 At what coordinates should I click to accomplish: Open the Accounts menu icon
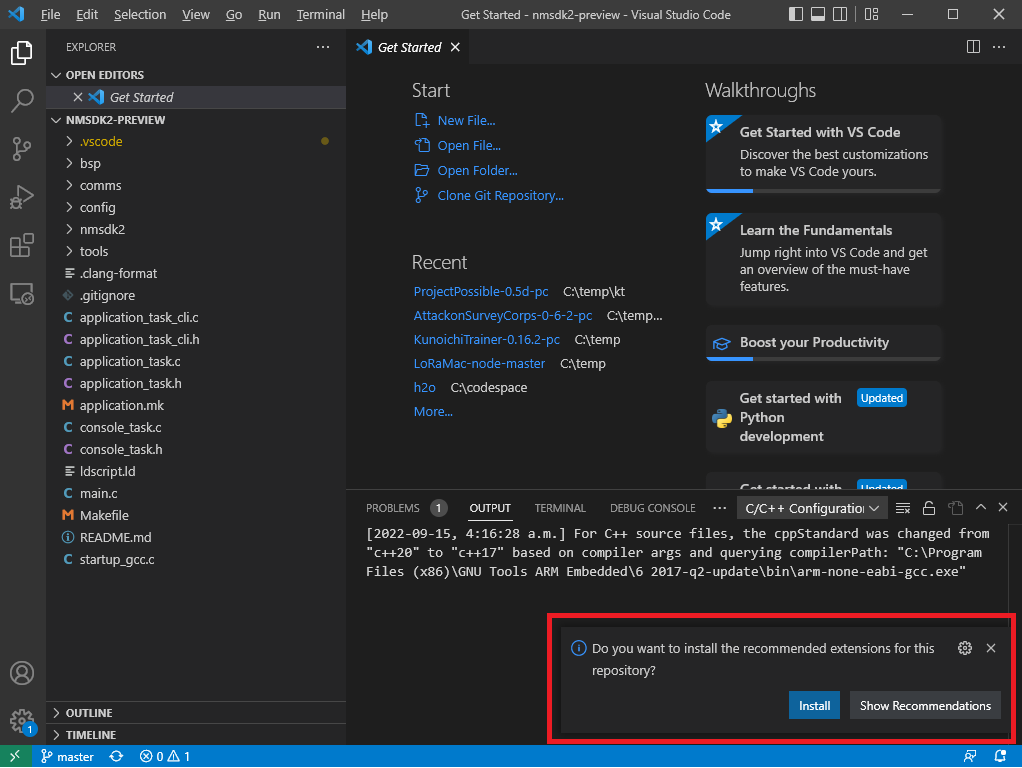pyautogui.click(x=22, y=673)
